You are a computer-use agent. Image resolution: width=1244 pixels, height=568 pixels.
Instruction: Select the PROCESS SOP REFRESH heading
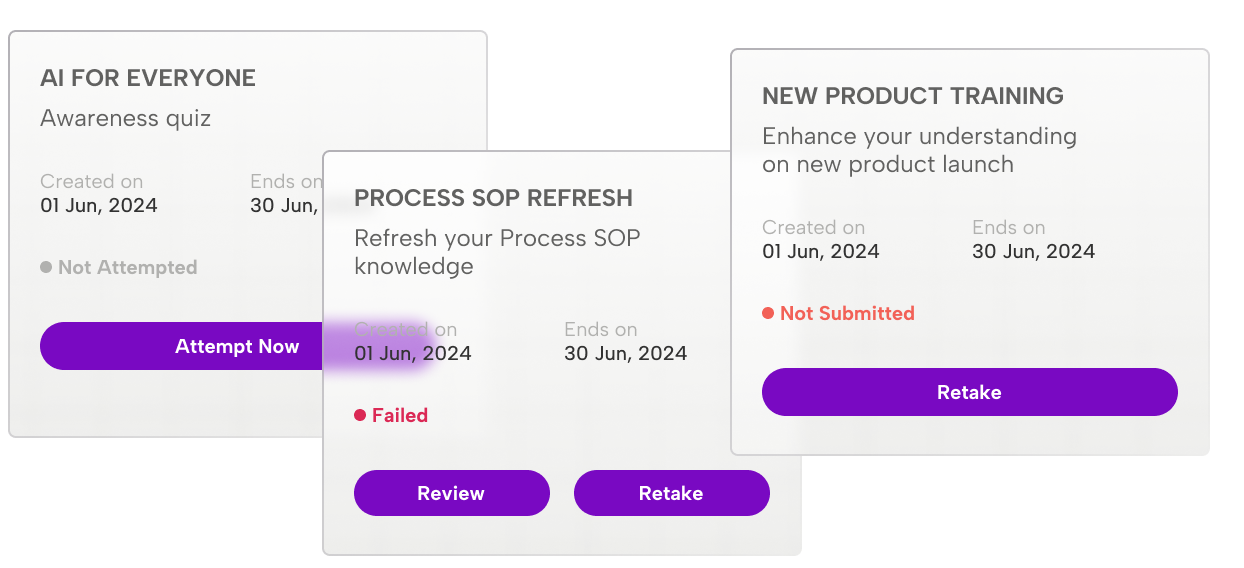point(493,198)
